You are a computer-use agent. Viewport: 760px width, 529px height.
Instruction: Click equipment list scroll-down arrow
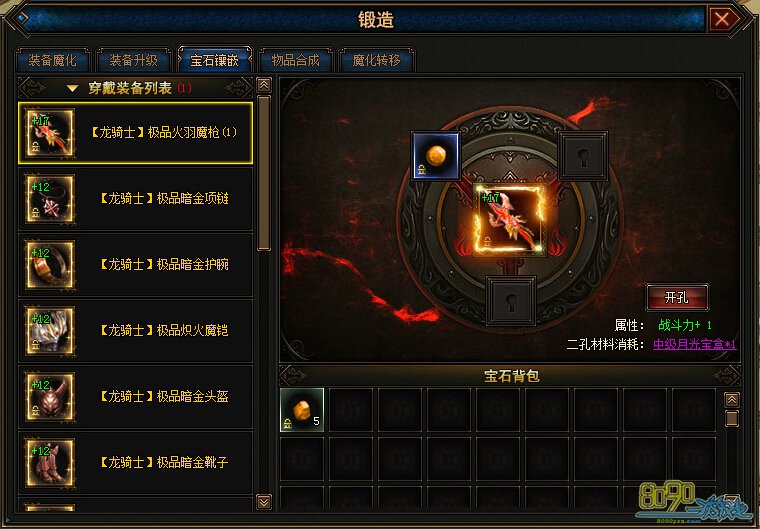[x=264, y=501]
